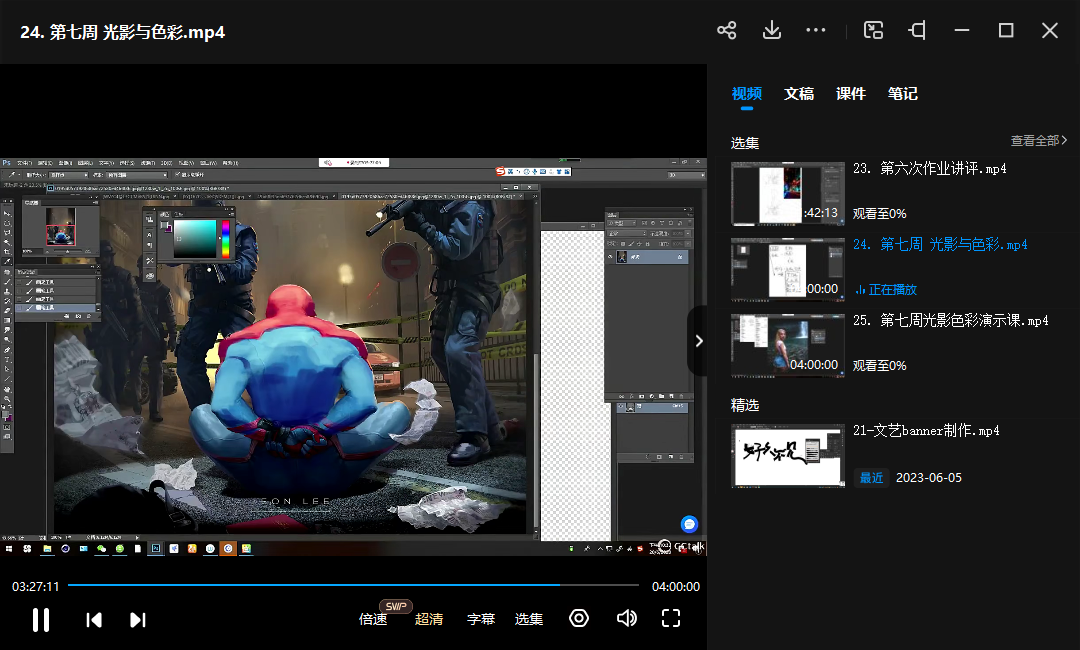
Task: Click the pin window icon
Action: tap(917, 30)
